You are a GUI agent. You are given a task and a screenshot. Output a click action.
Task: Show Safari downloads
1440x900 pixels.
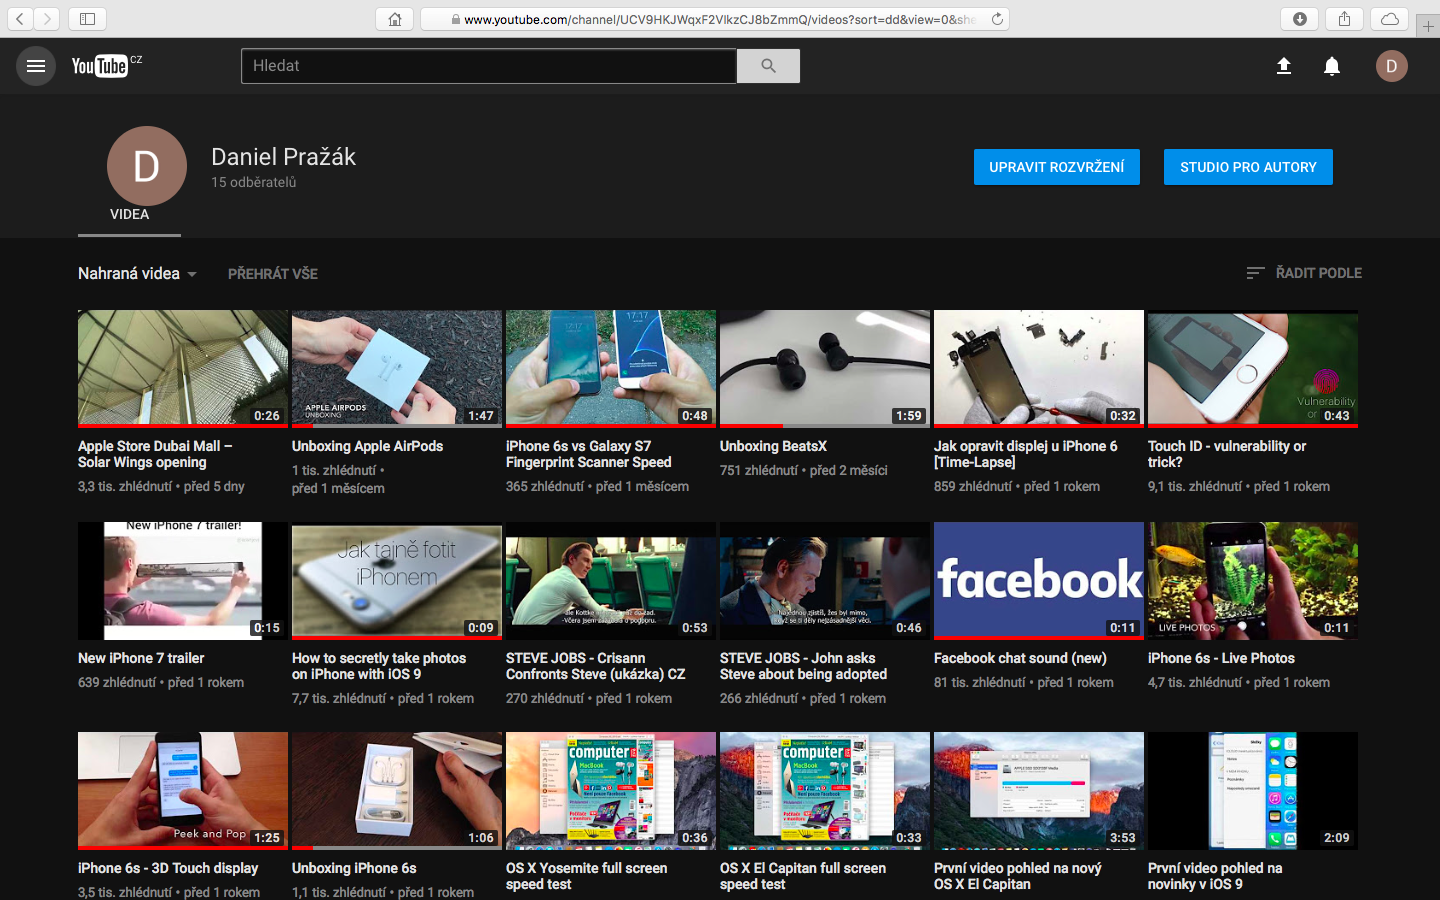pos(1300,19)
